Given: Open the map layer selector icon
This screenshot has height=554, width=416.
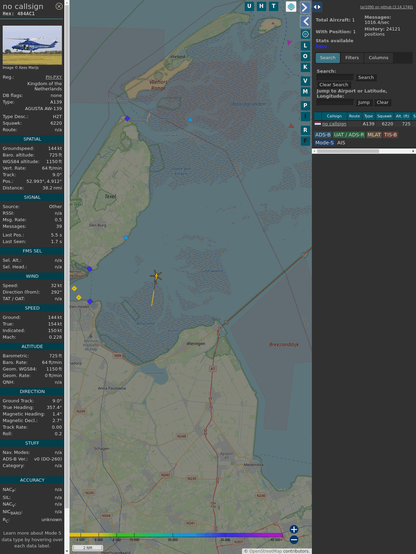Looking at the screenshot, I should [x=291, y=6].
